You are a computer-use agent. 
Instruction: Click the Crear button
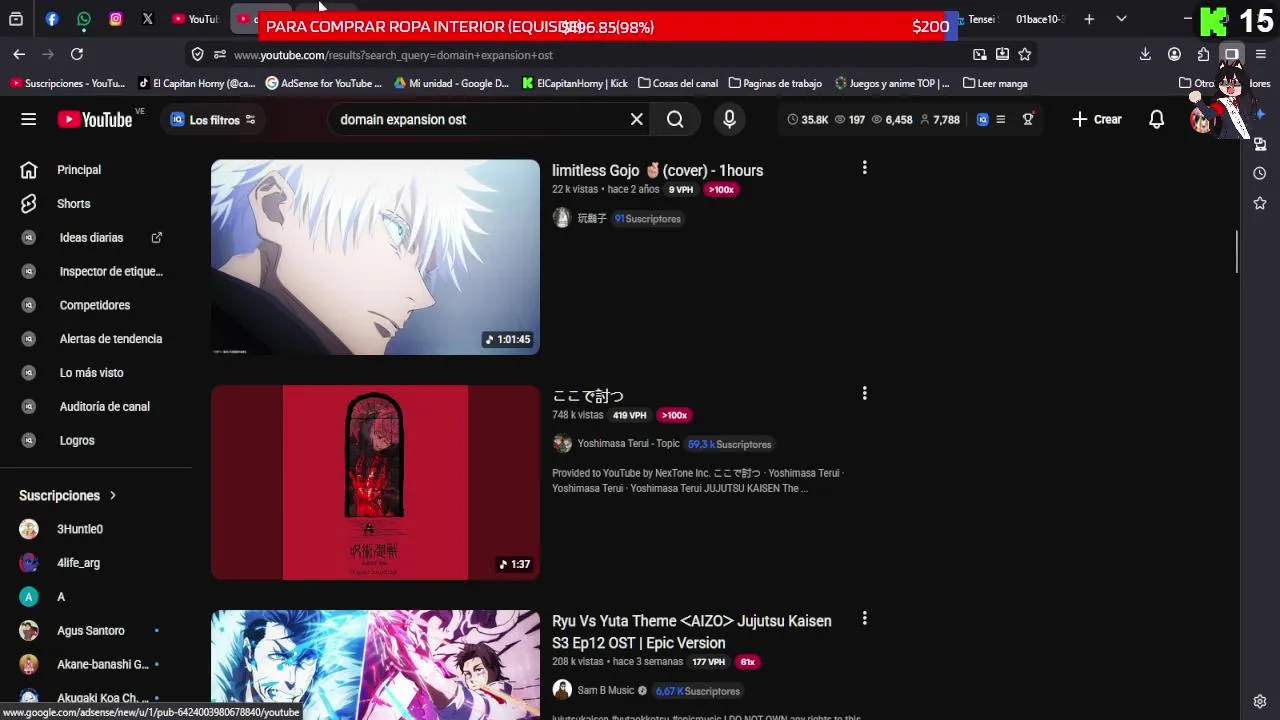(1097, 119)
